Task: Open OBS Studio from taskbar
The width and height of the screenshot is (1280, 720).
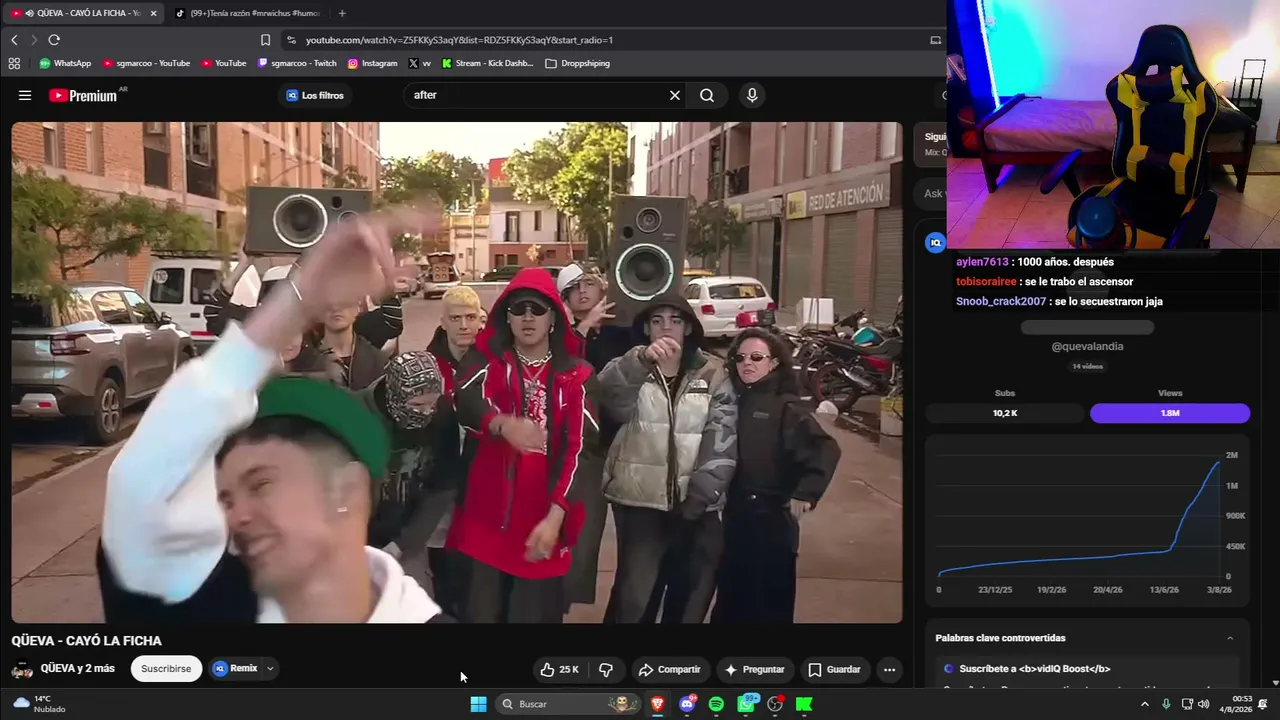Action: 775,704
